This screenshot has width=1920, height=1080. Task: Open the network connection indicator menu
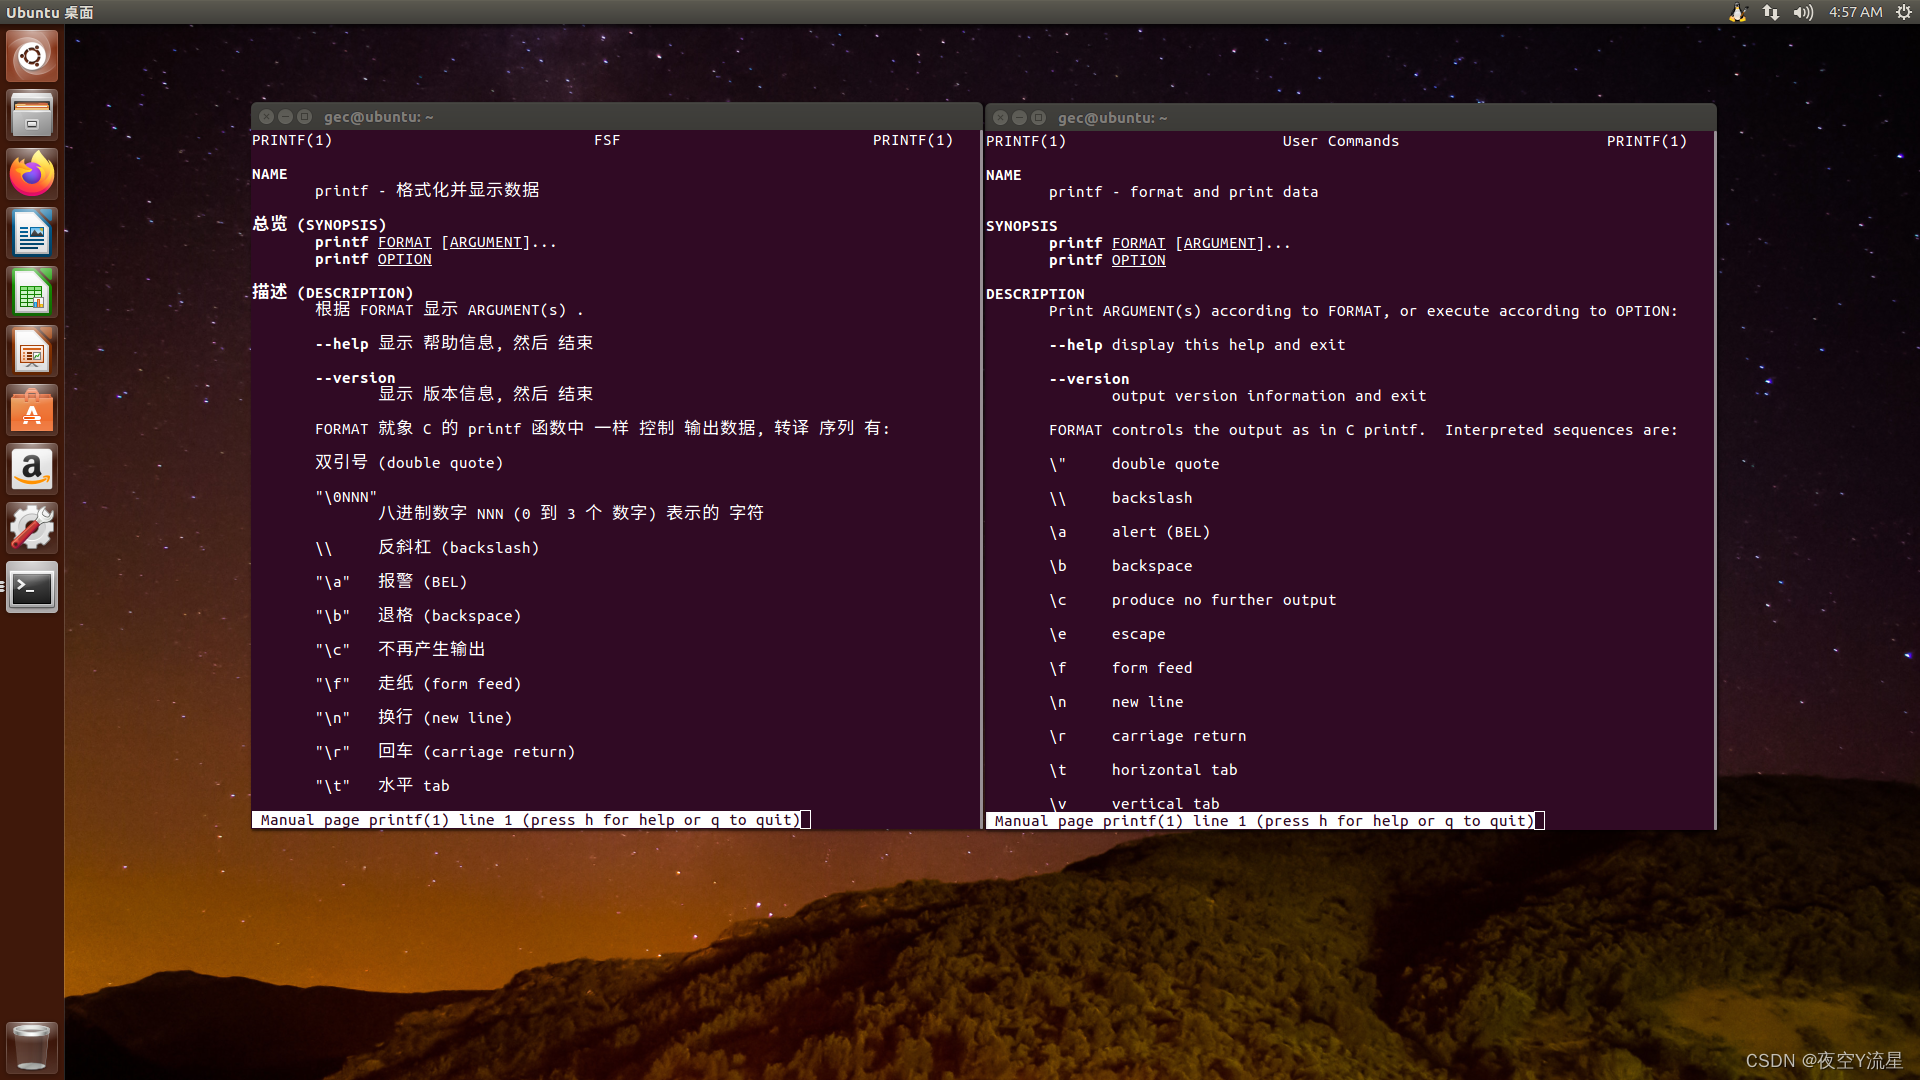click(x=1771, y=12)
